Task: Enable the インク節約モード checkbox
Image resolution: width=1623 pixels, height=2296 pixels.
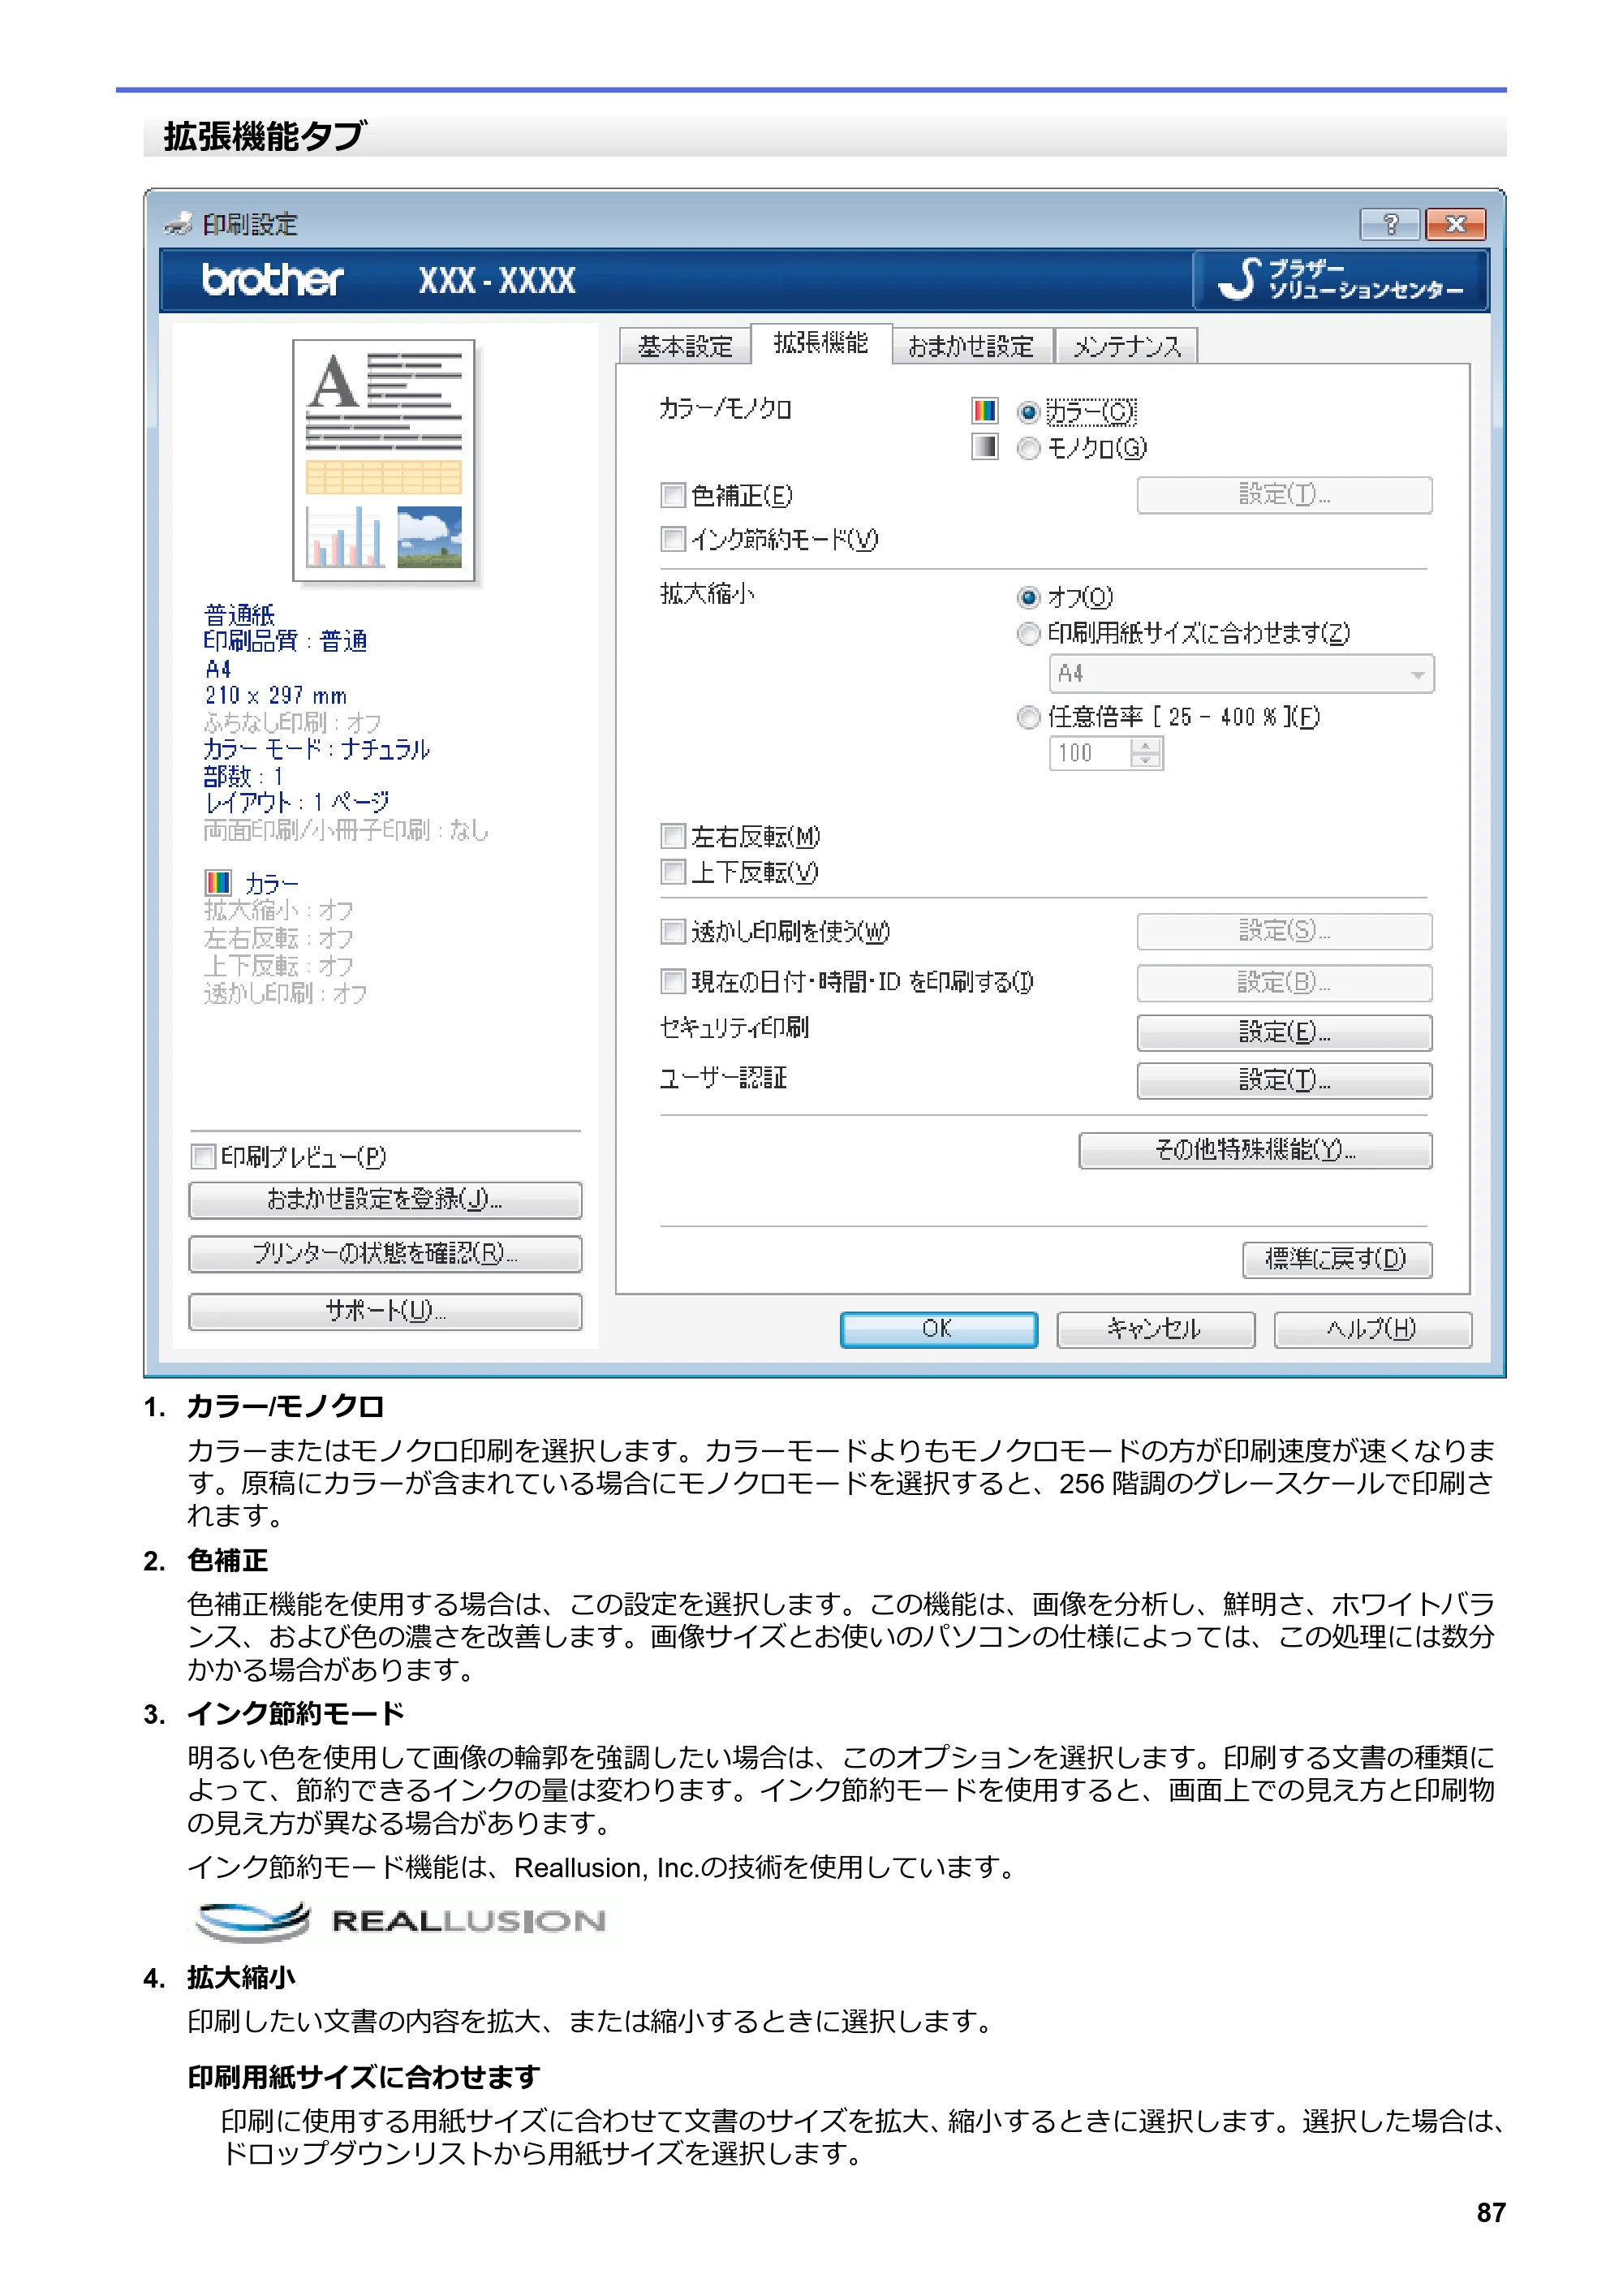Action: click(673, 539)
